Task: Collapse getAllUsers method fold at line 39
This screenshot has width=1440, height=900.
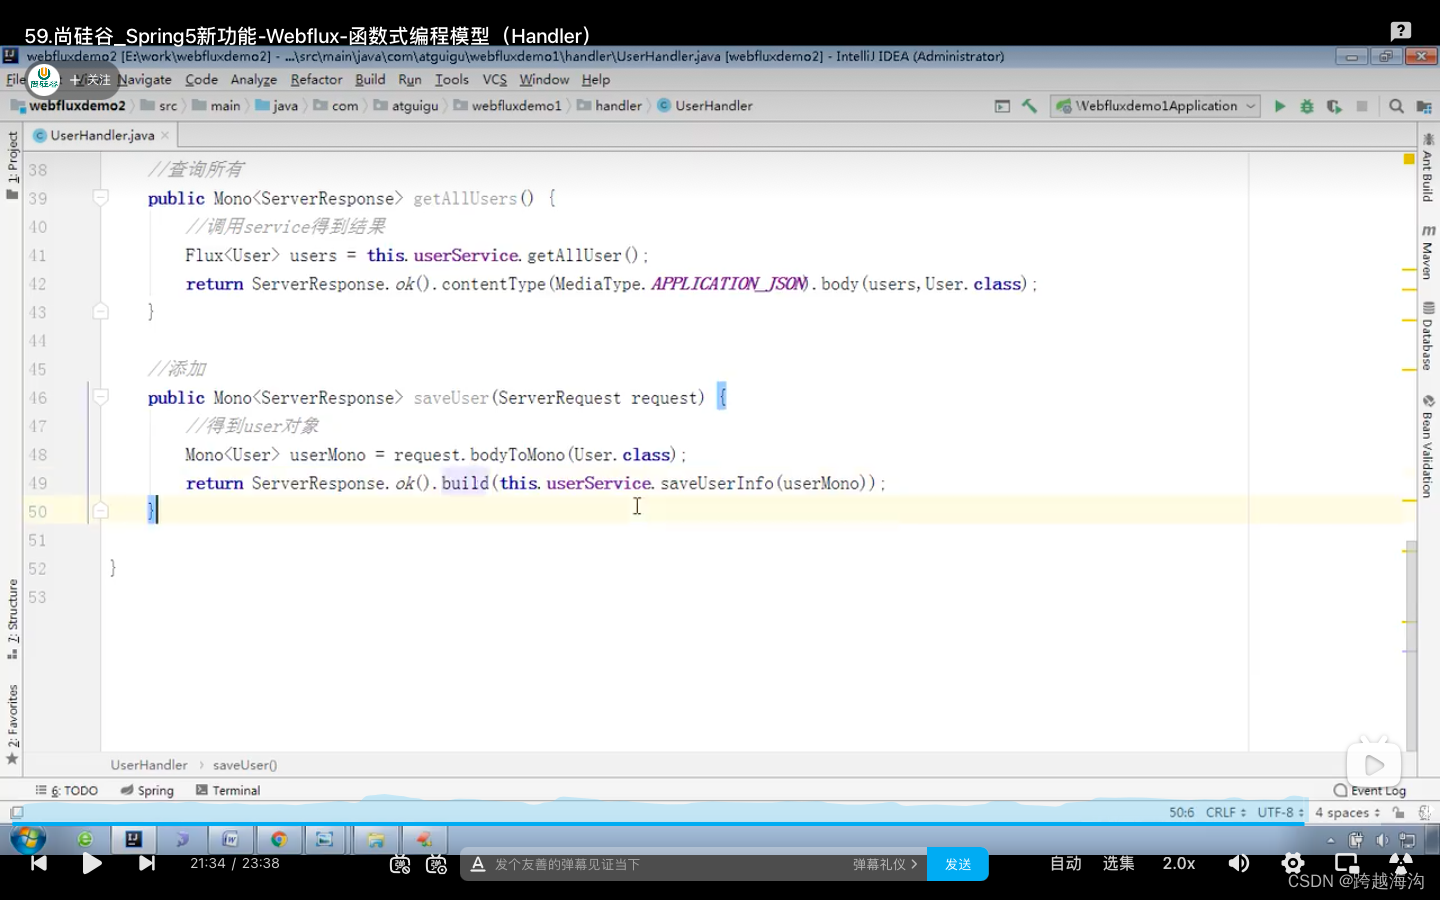Action: 101,198
